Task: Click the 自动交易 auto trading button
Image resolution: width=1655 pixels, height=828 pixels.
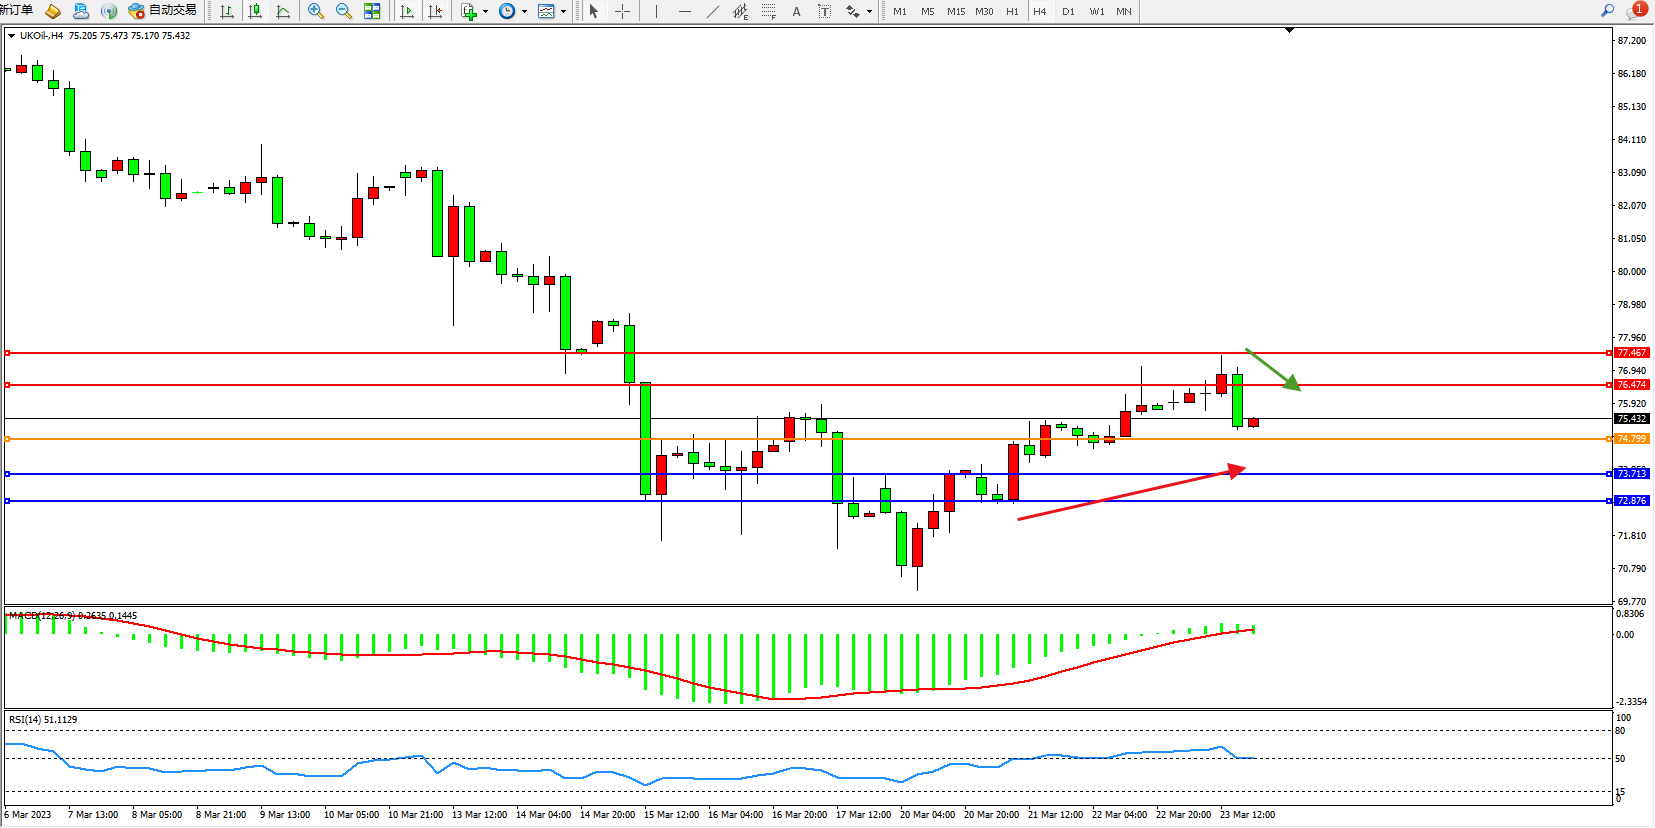Action: point(163,11)
